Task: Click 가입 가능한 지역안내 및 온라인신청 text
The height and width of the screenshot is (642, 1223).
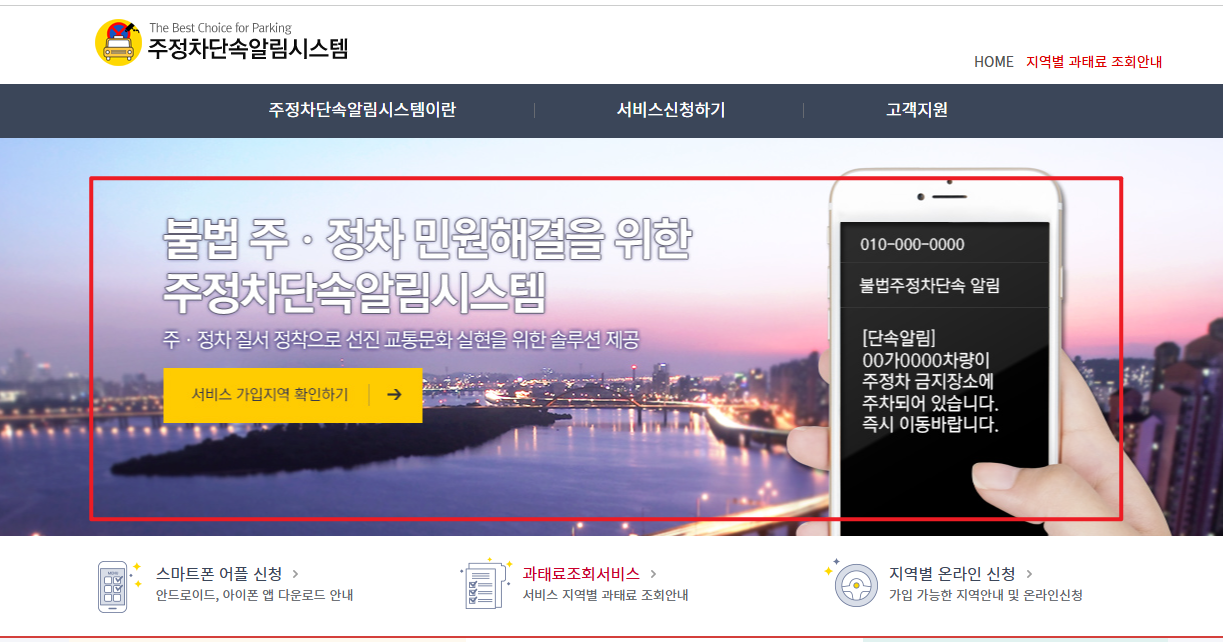Action: click(987, 594)
